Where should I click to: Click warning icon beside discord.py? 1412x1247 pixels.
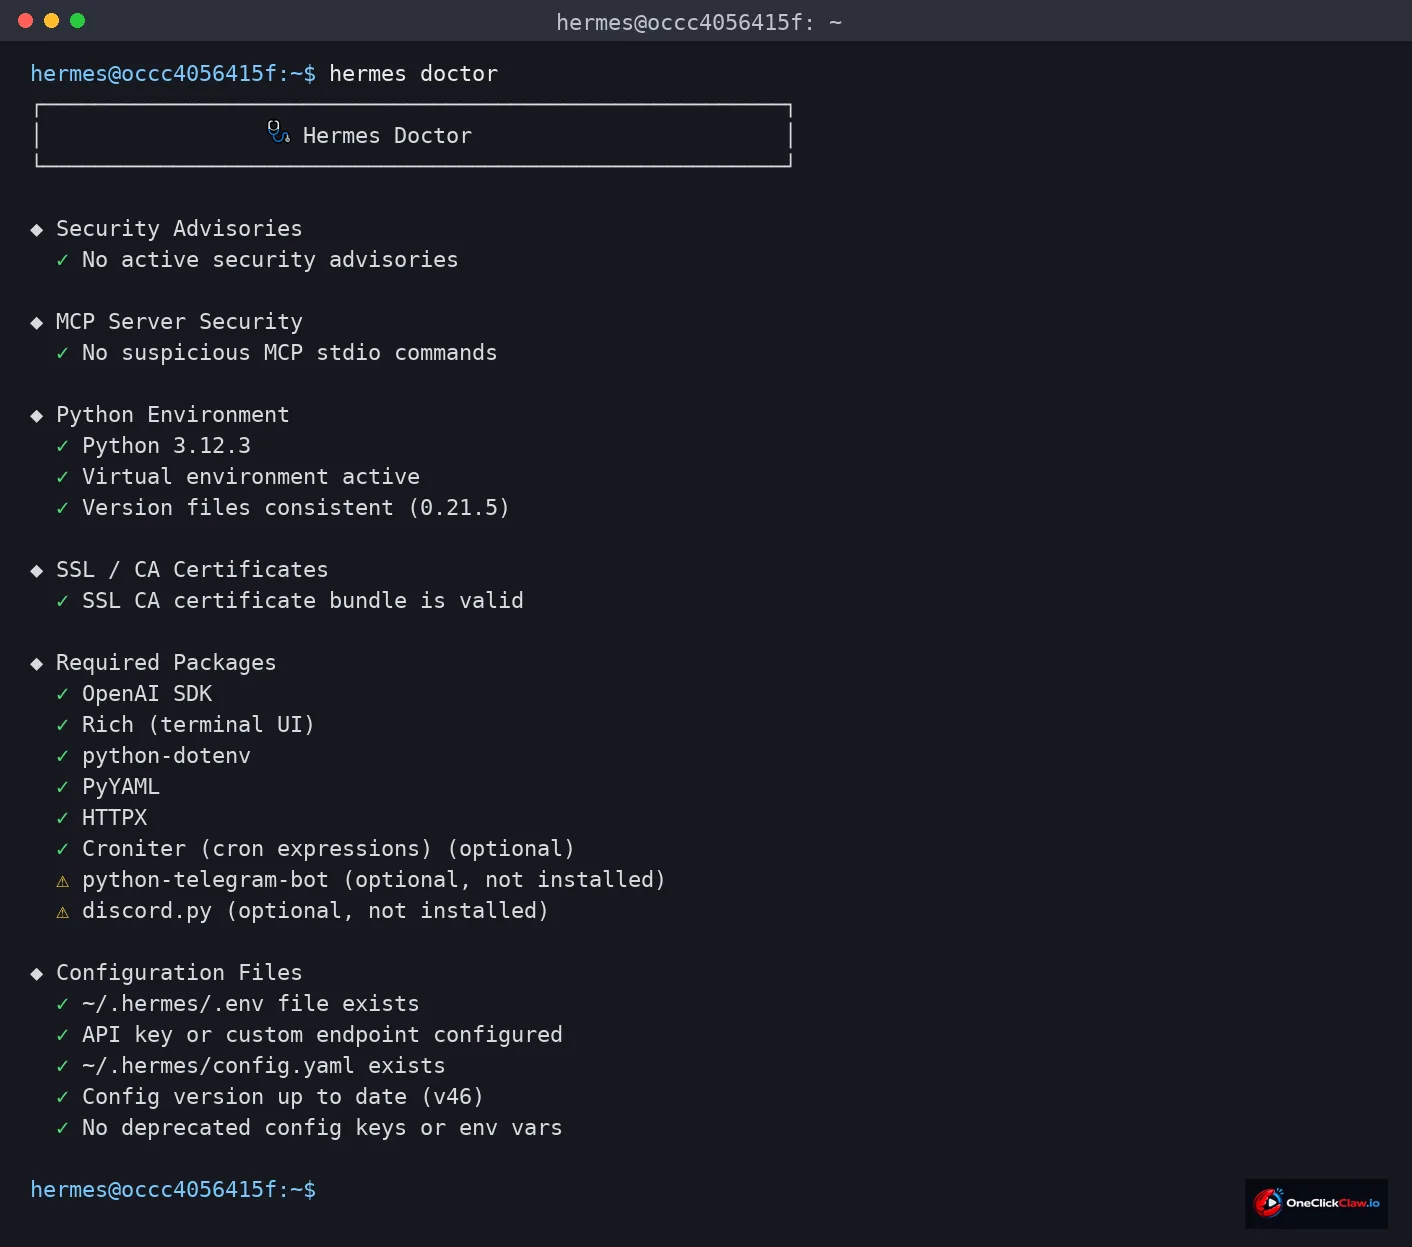click(63, 912)
